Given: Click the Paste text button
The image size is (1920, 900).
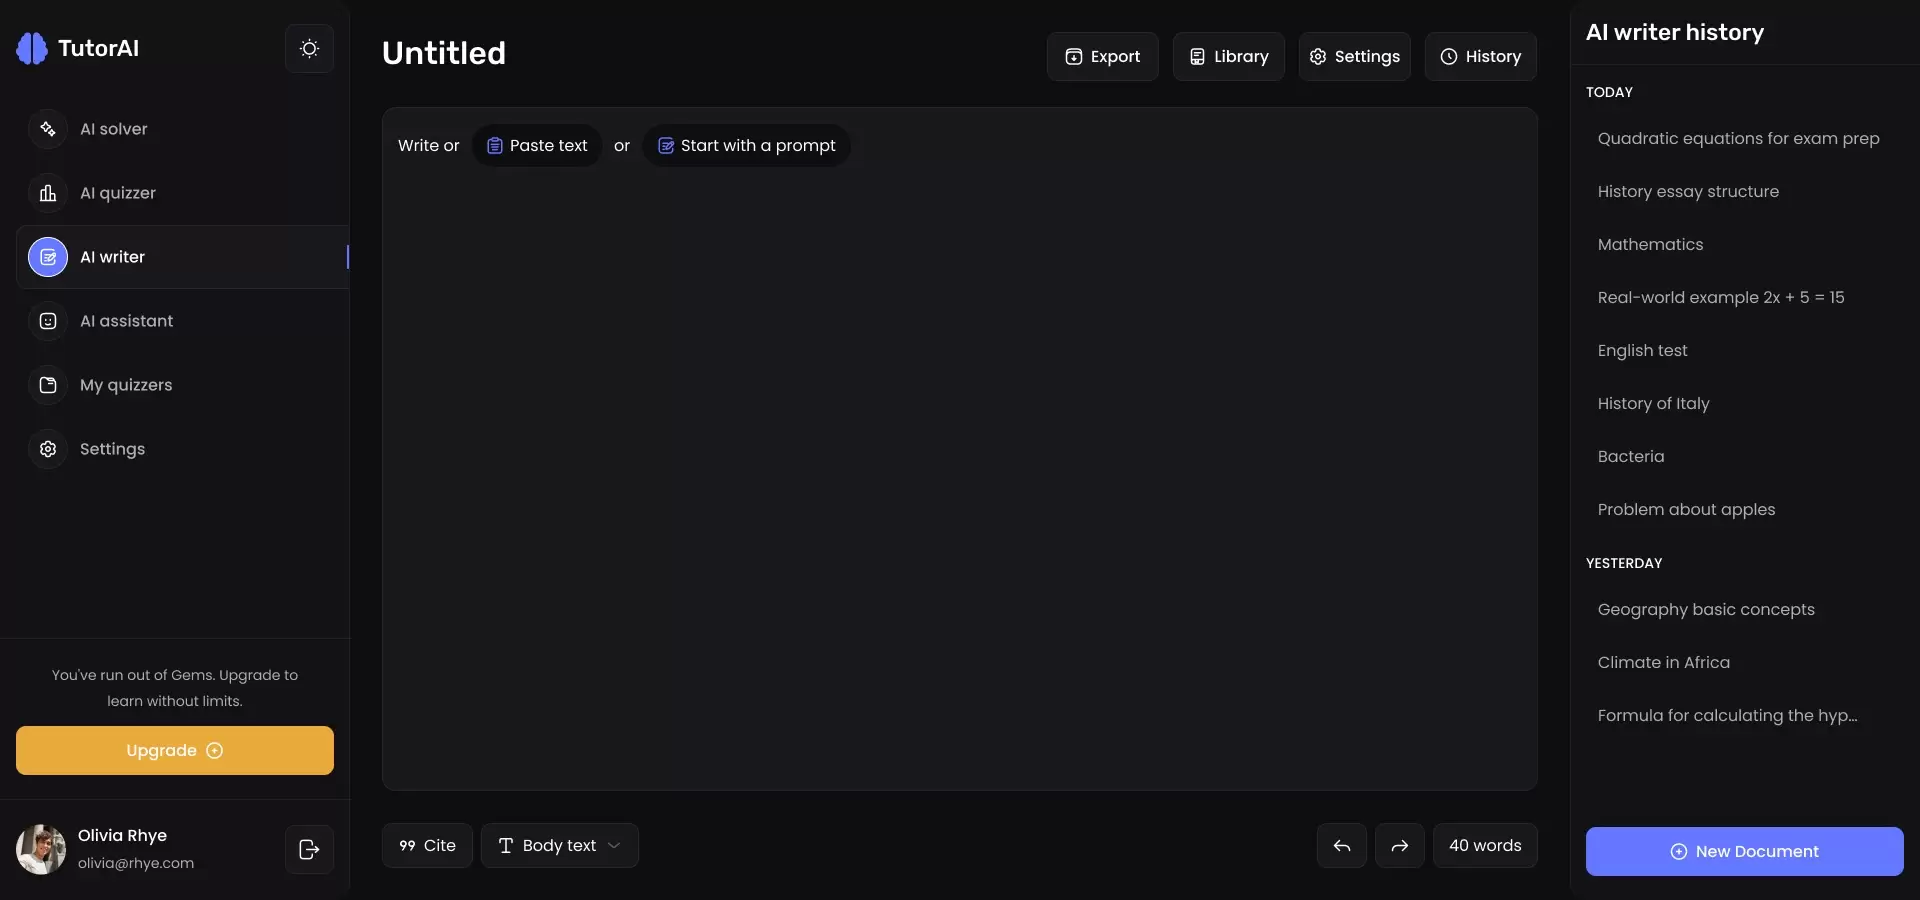Looking at the screenshot, I should [537, 146].
